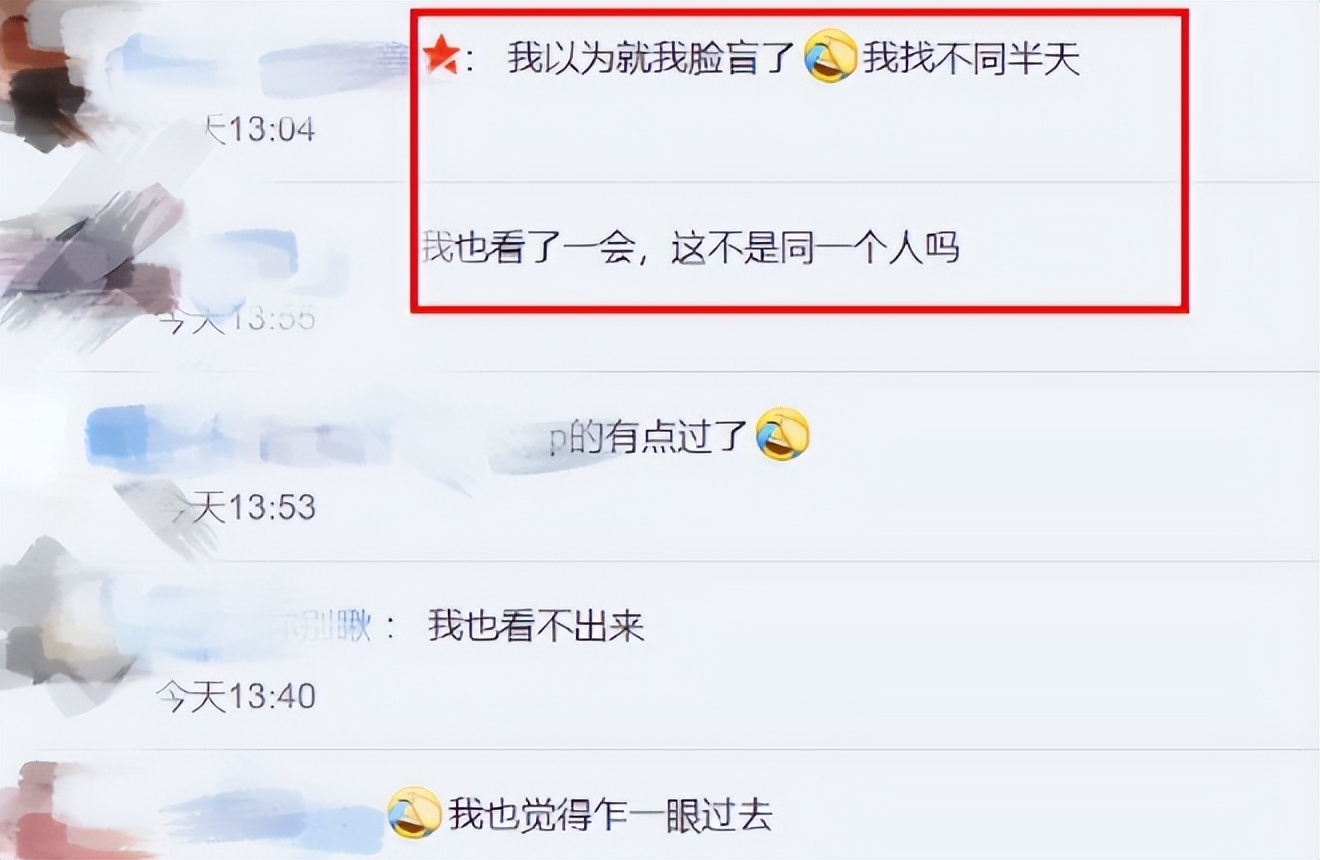
Task: Click the red star badge icon
Action: (440, 57)
